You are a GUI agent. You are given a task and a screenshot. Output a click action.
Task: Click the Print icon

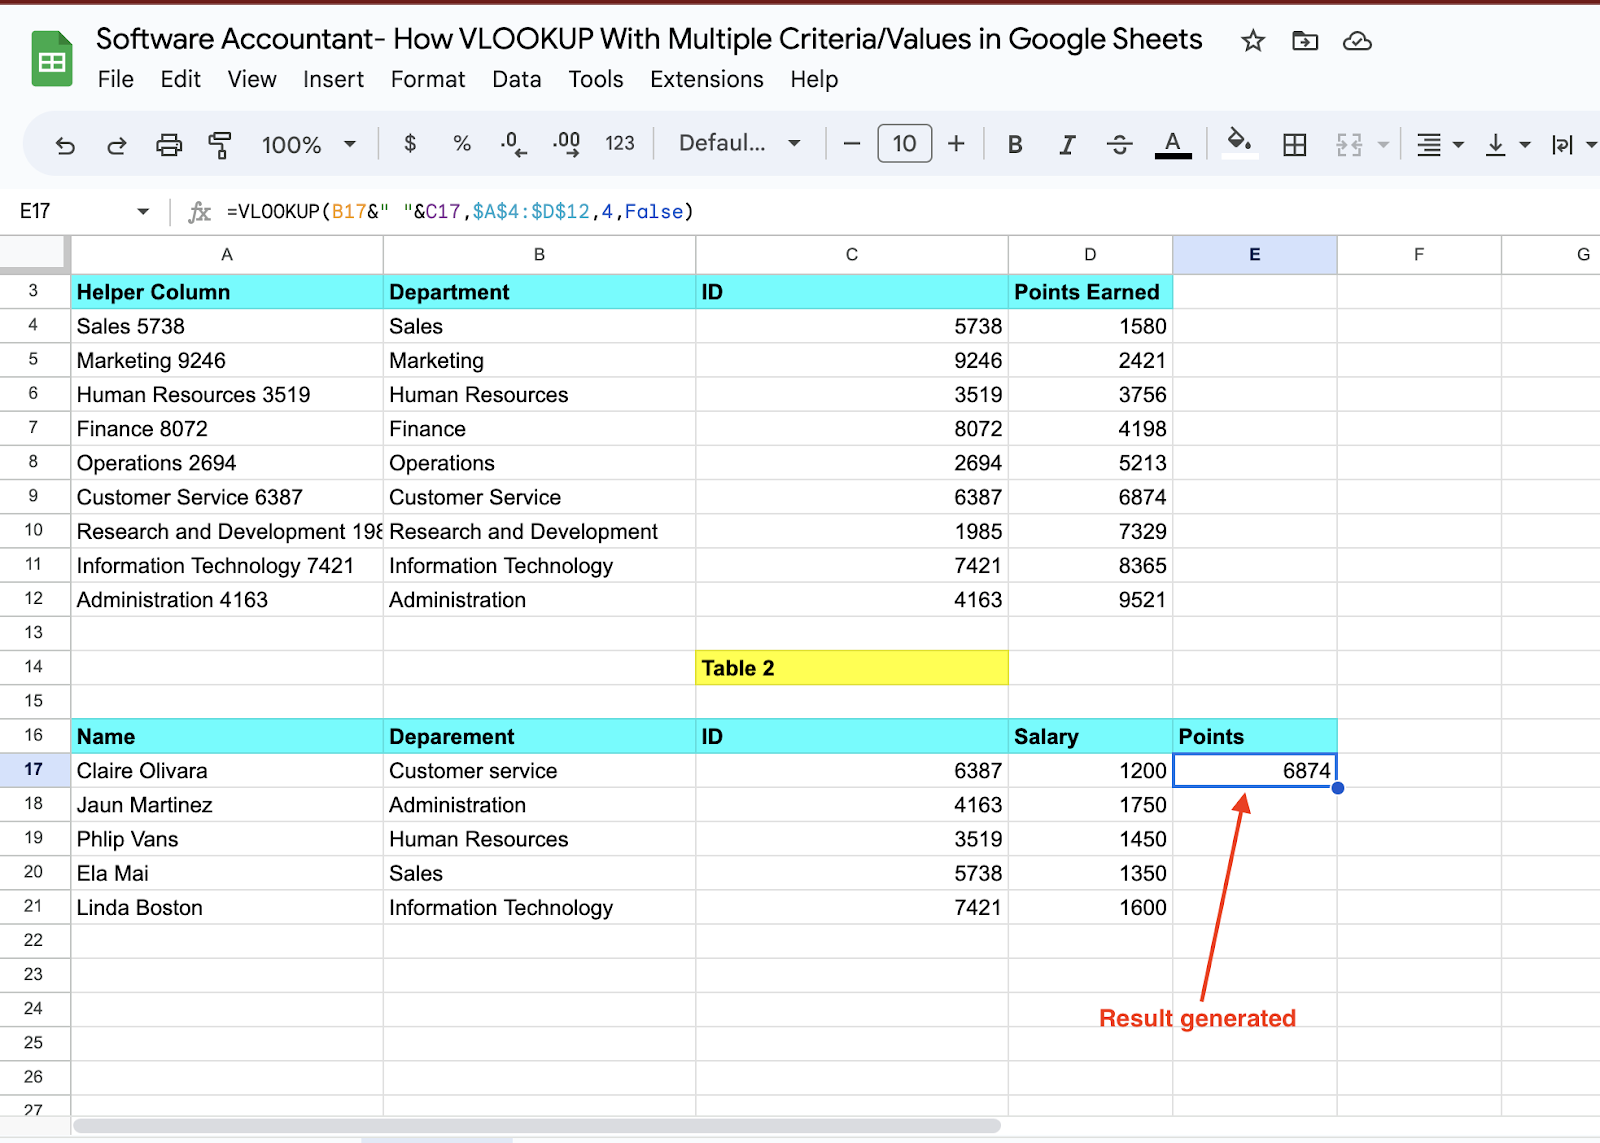click(169, 145)
